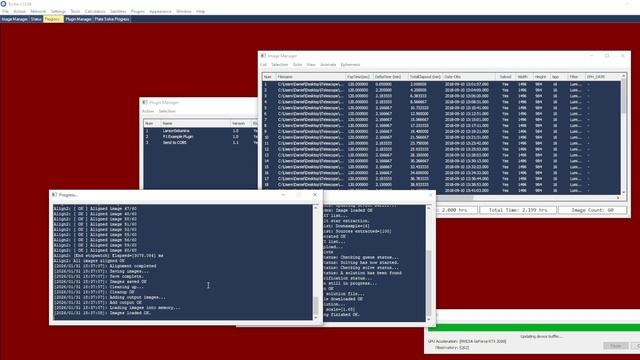Image resolution: width=640 pixels, height=360 pixels.
Task: Click the Progress window scroll up arrow
Action: coord(316,208)
